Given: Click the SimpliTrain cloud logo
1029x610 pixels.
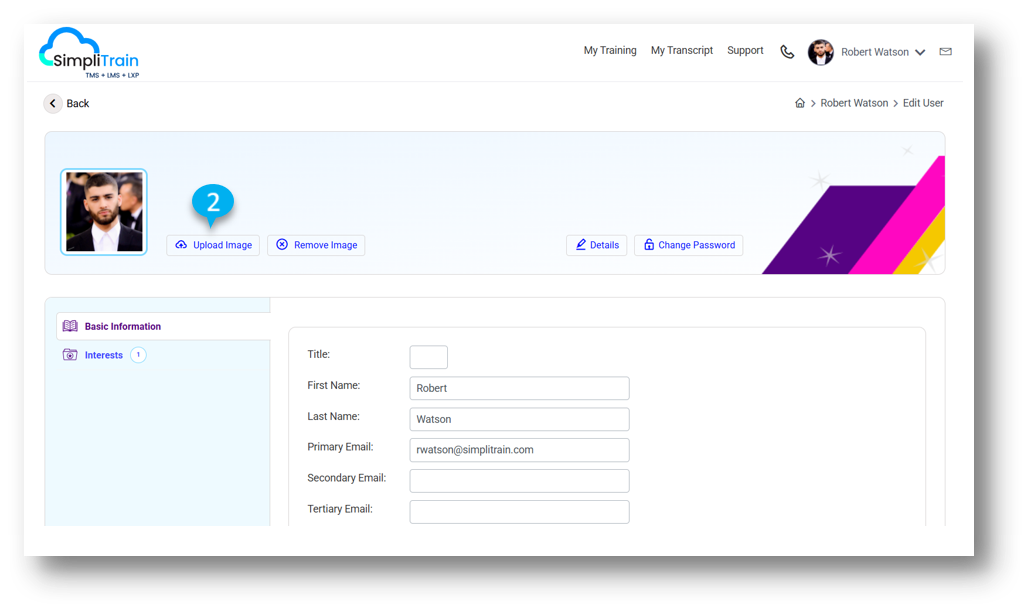Looking at the screenshot, I should tap(88, 53).
